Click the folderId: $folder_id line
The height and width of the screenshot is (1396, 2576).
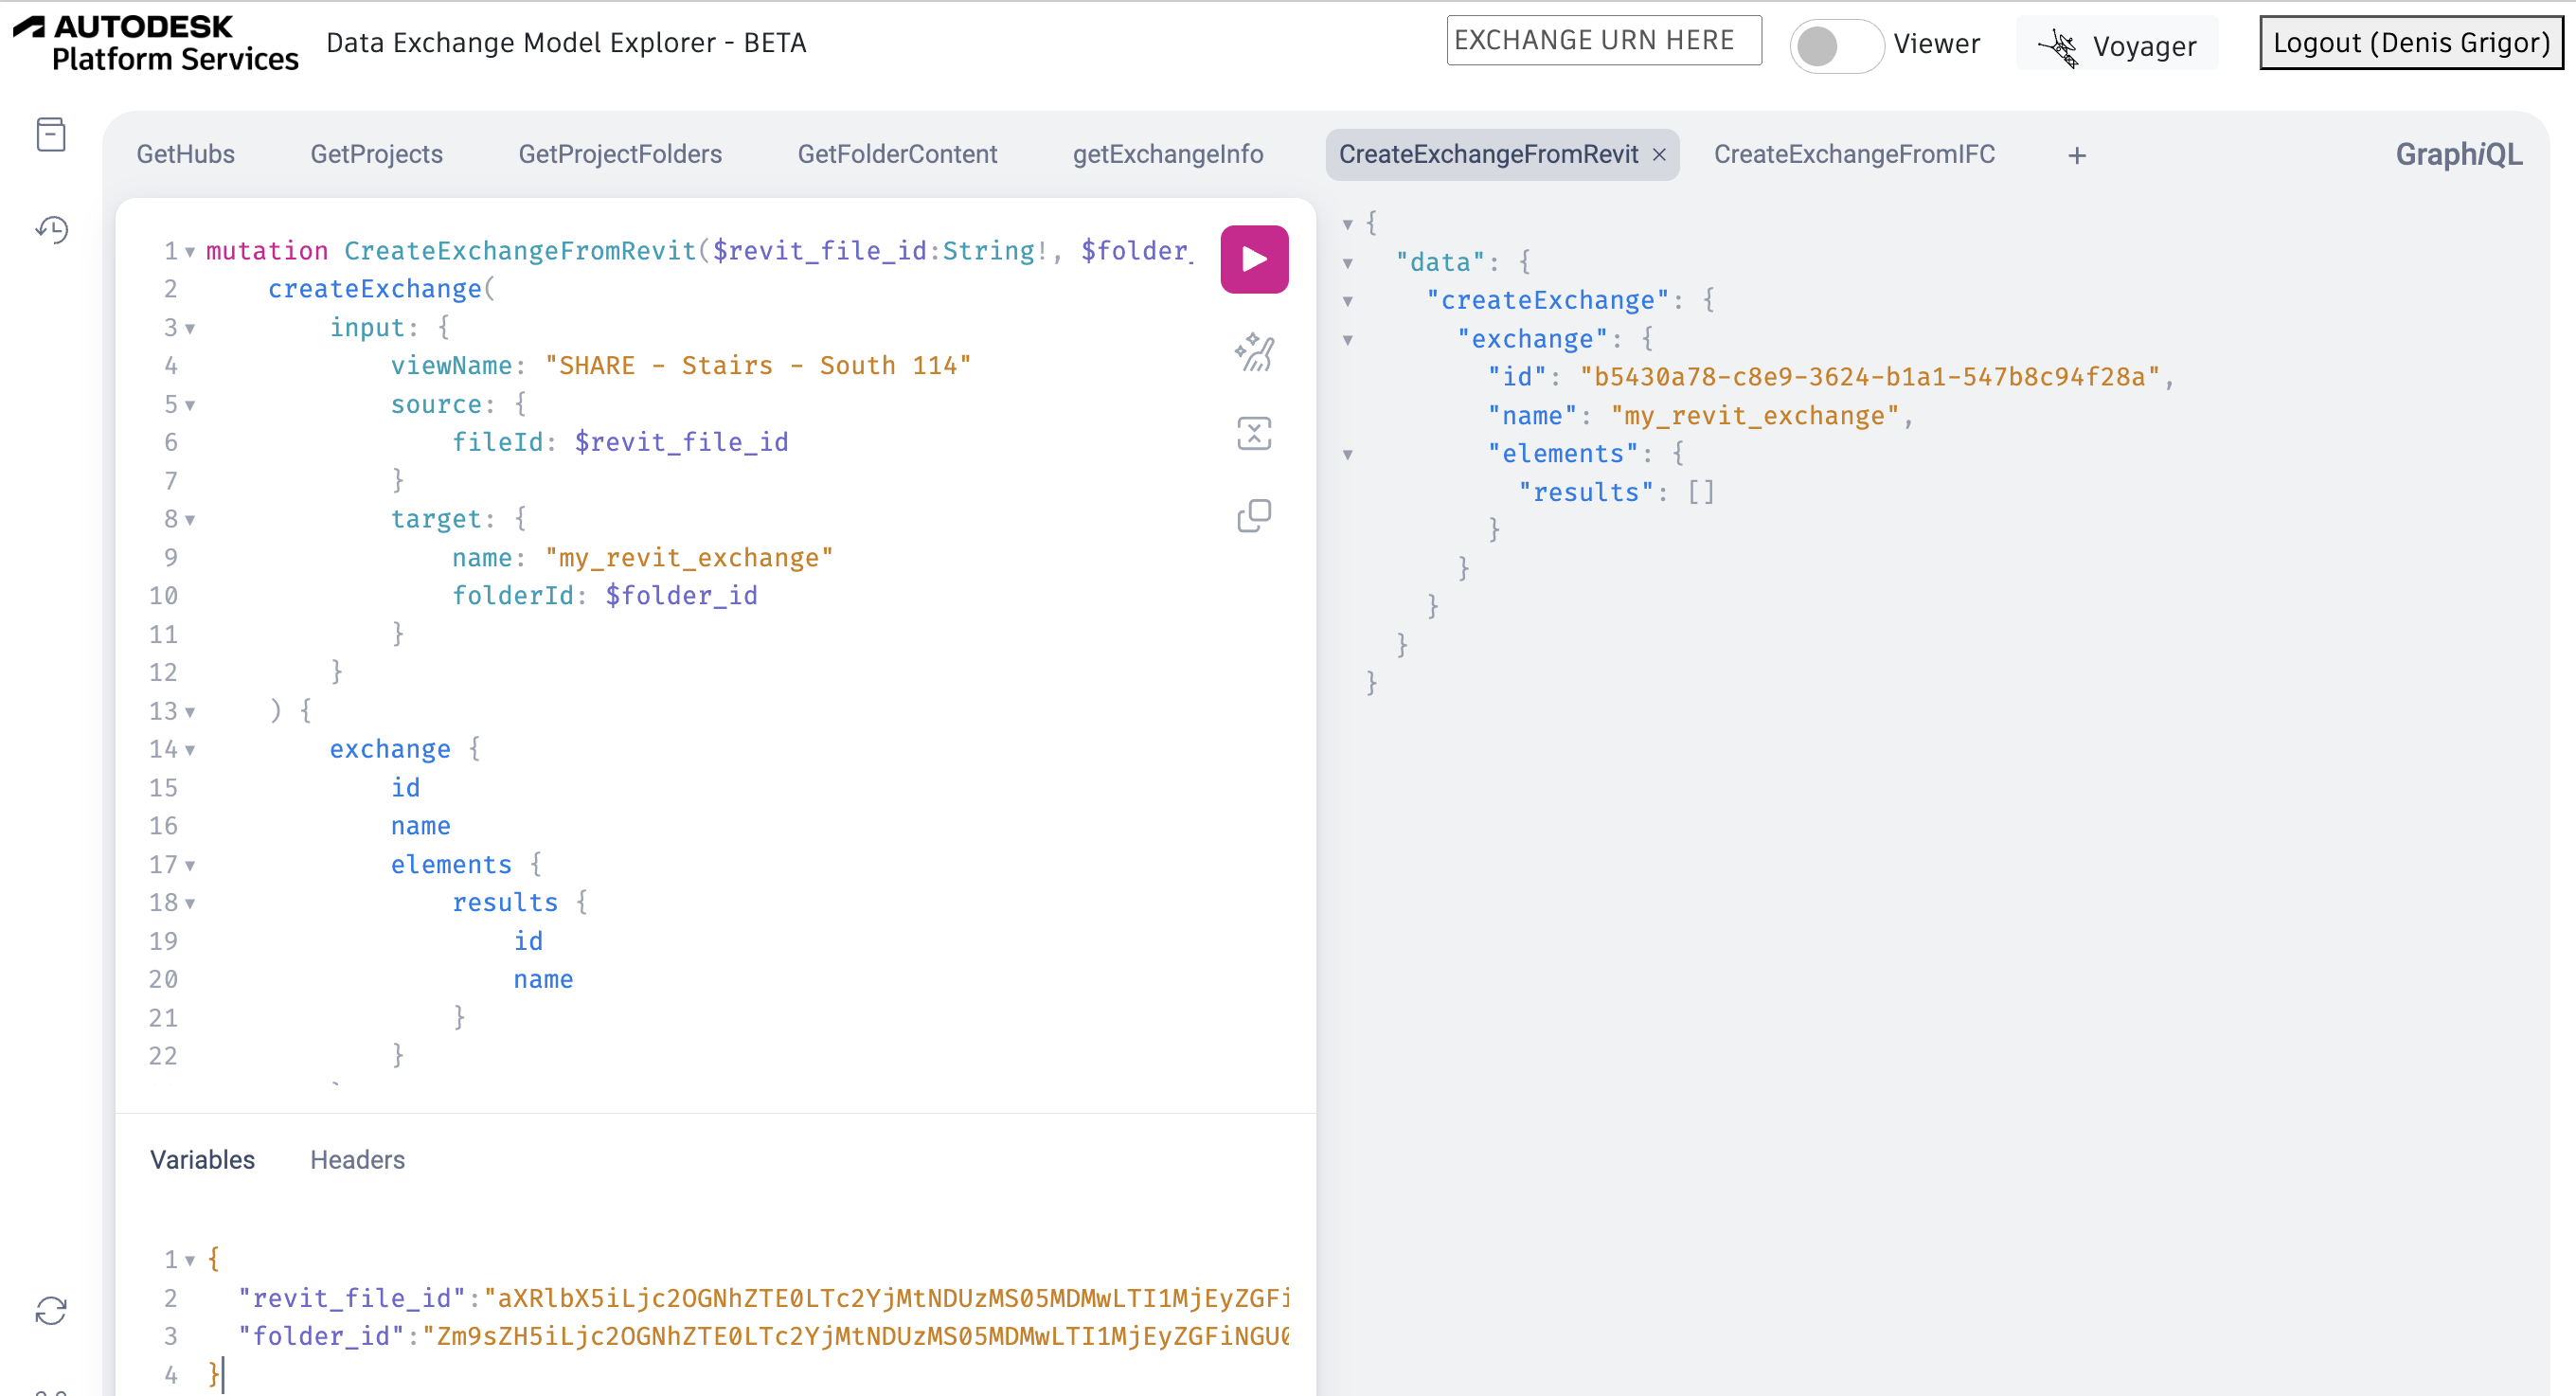[x=605, y=595]
